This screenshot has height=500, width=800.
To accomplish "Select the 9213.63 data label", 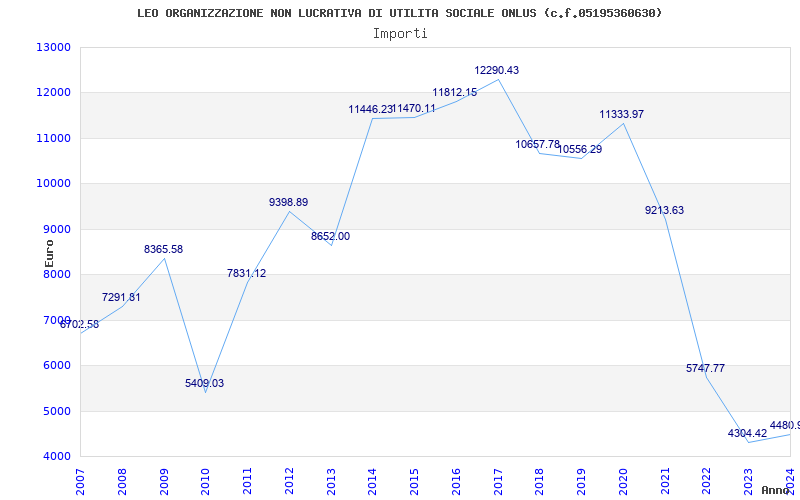I will pyautogui.click(x=664, y=211).
